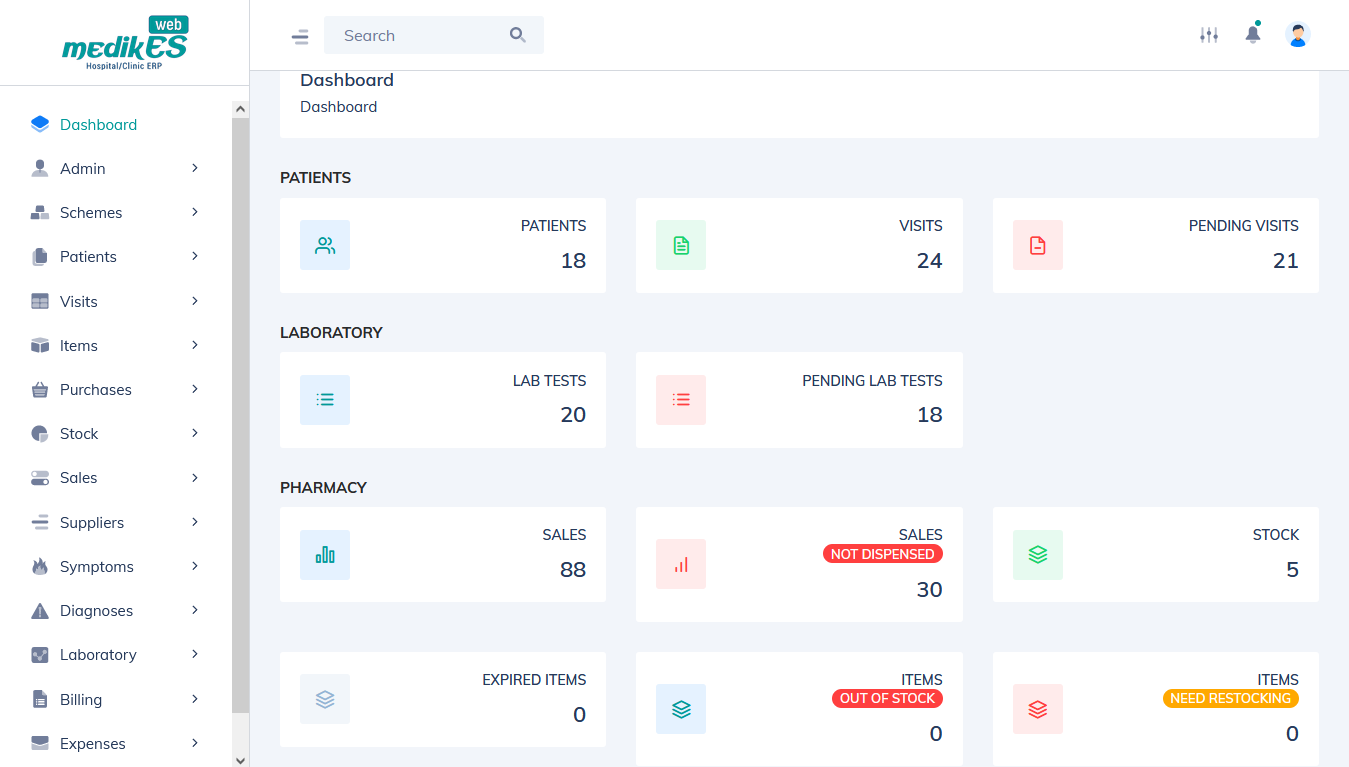Click the Pending Visits red document icon
The image size is (1349, 767).
click(x=1037, y=245)
